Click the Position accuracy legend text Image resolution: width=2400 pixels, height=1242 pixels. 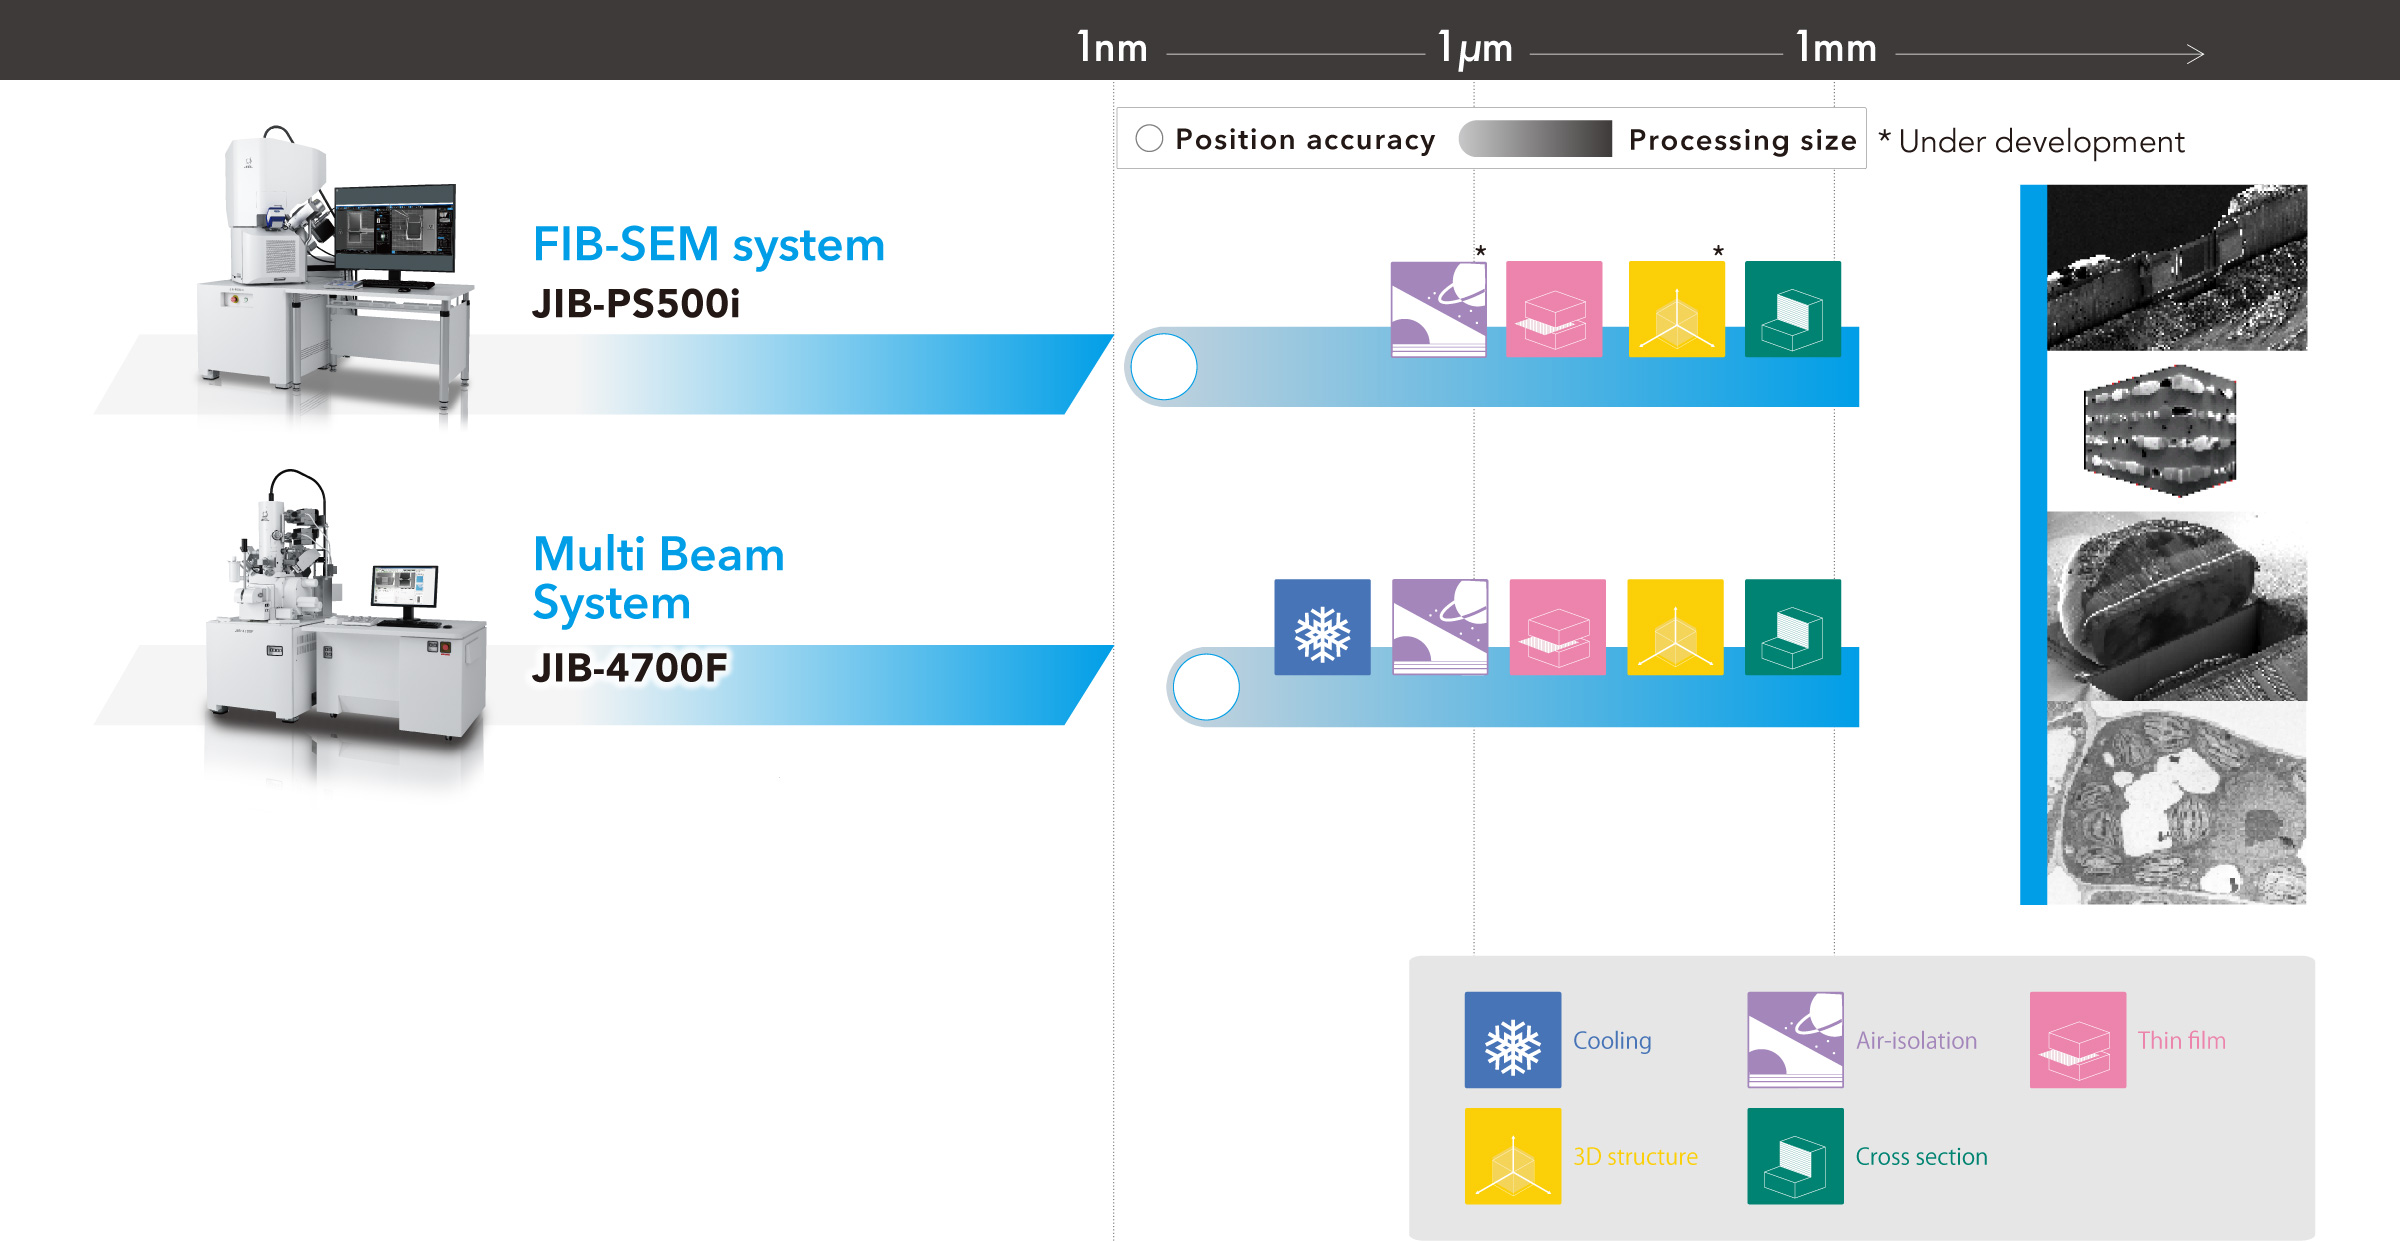click(1305, 140)
